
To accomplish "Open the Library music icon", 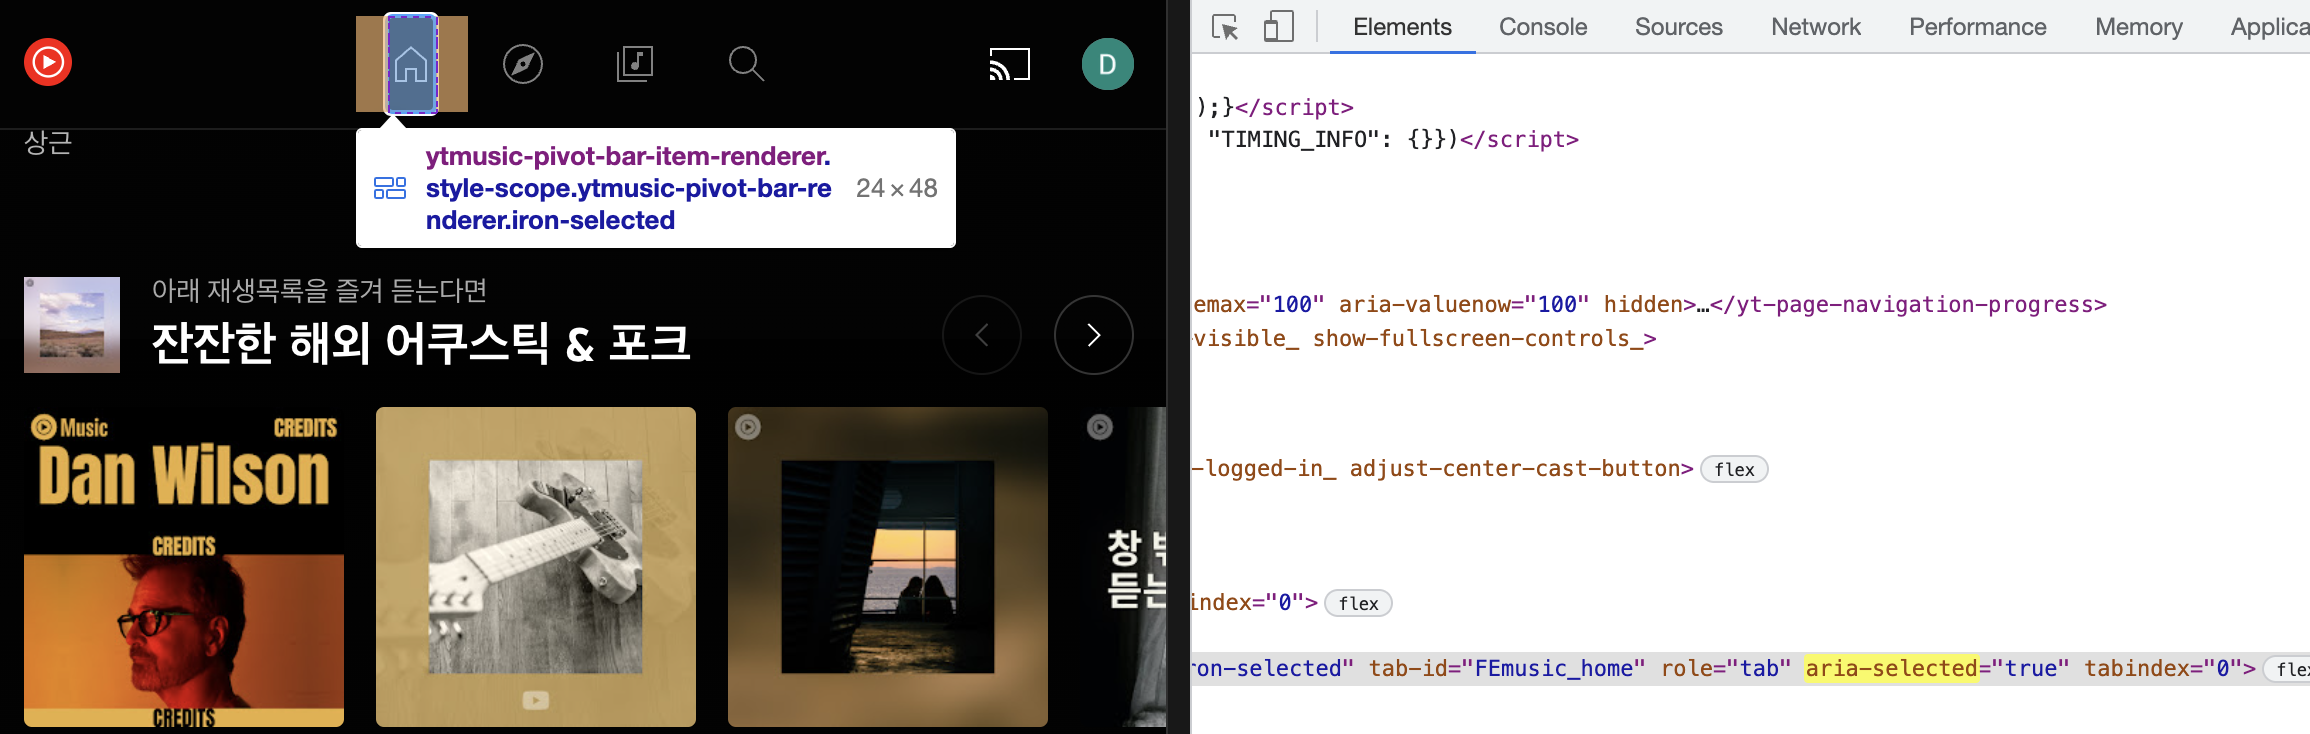I will pyautogui.click(x=635, y=64).
